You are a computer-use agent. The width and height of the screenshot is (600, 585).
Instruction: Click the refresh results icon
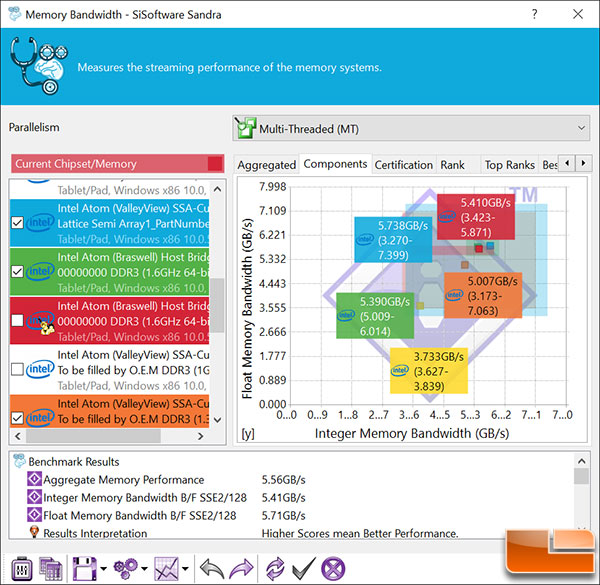pos(276,569)
